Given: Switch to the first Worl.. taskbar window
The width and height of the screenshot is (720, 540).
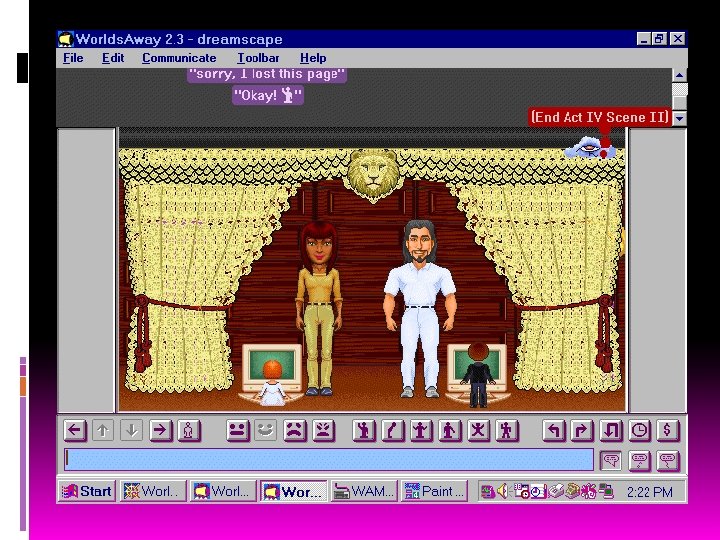Looking at the screenshot, I should (153, 491).
